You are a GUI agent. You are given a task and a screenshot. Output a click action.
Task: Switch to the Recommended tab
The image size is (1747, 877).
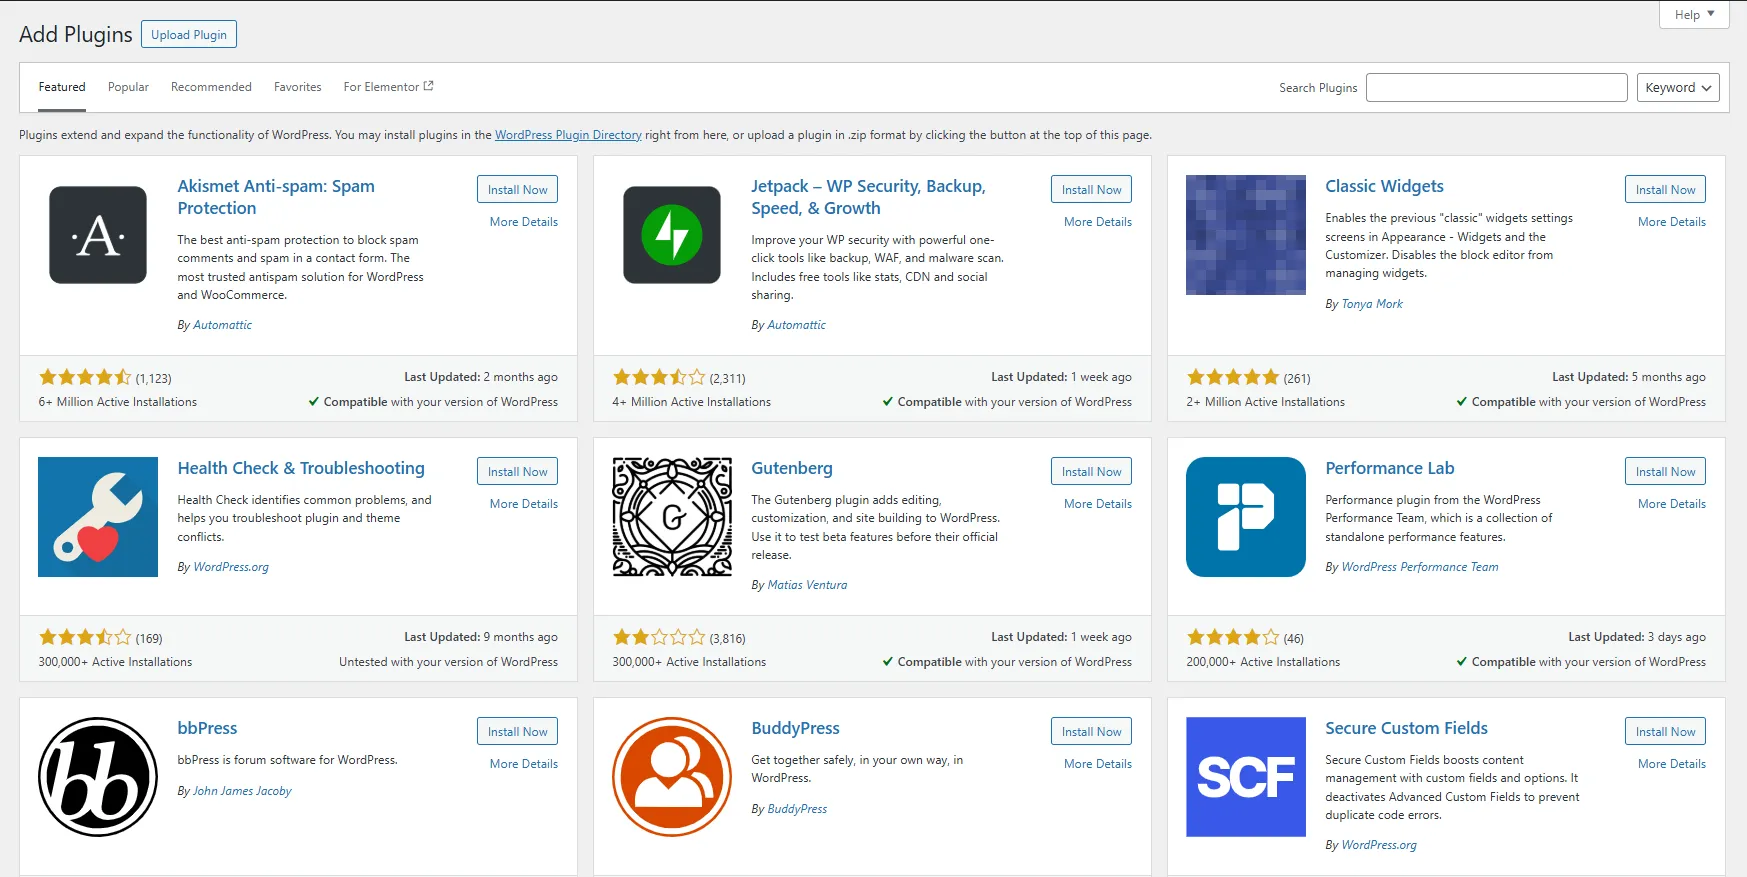211,87
